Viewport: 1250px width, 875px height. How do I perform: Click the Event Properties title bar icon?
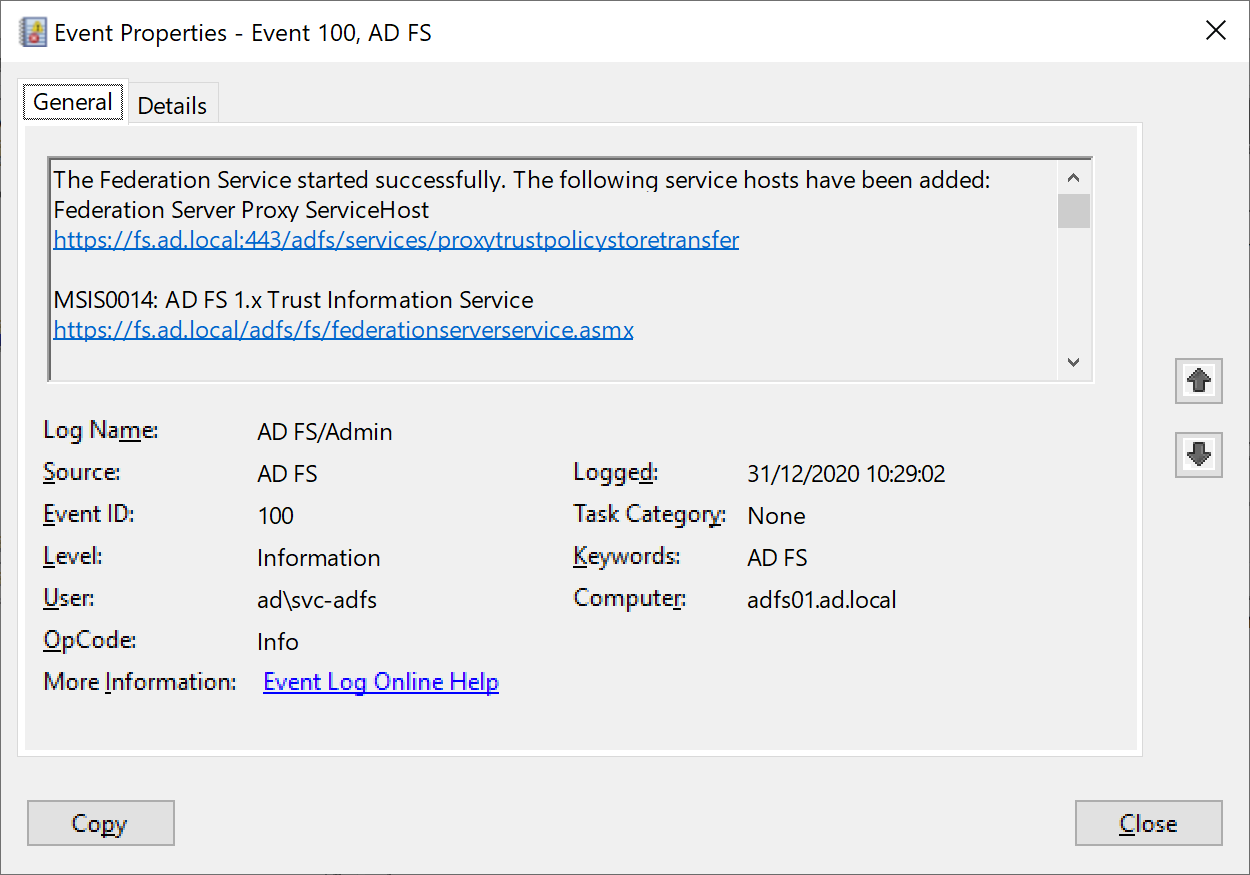pos(33,32)
